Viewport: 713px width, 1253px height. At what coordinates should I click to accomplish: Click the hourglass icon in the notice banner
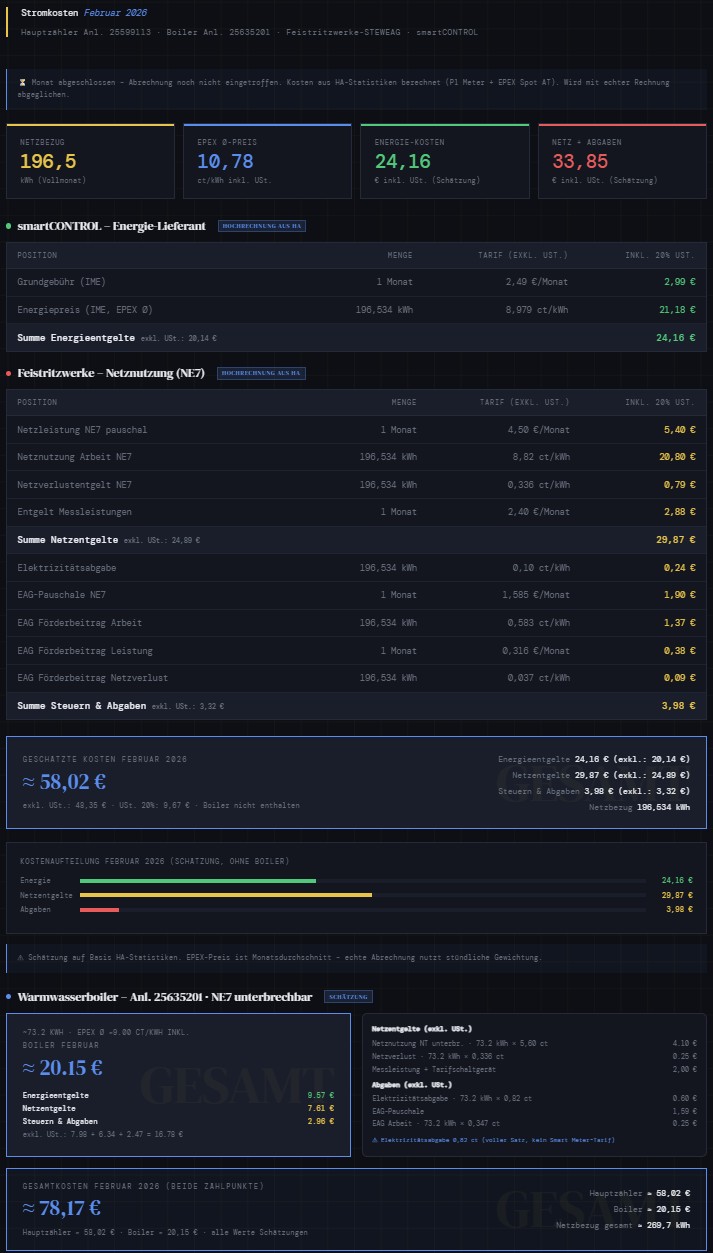pyautogui.click(x=23, y=82)
